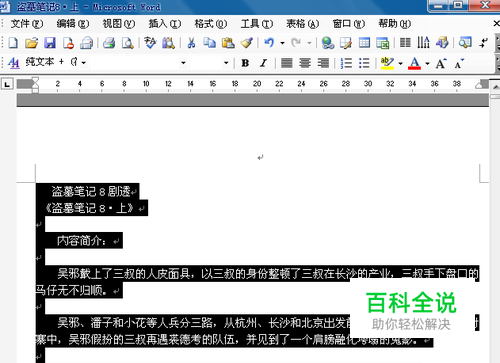Apply the red font color
Image resolution: width=500 pixels, height=363 pixels.
[414, 63]
